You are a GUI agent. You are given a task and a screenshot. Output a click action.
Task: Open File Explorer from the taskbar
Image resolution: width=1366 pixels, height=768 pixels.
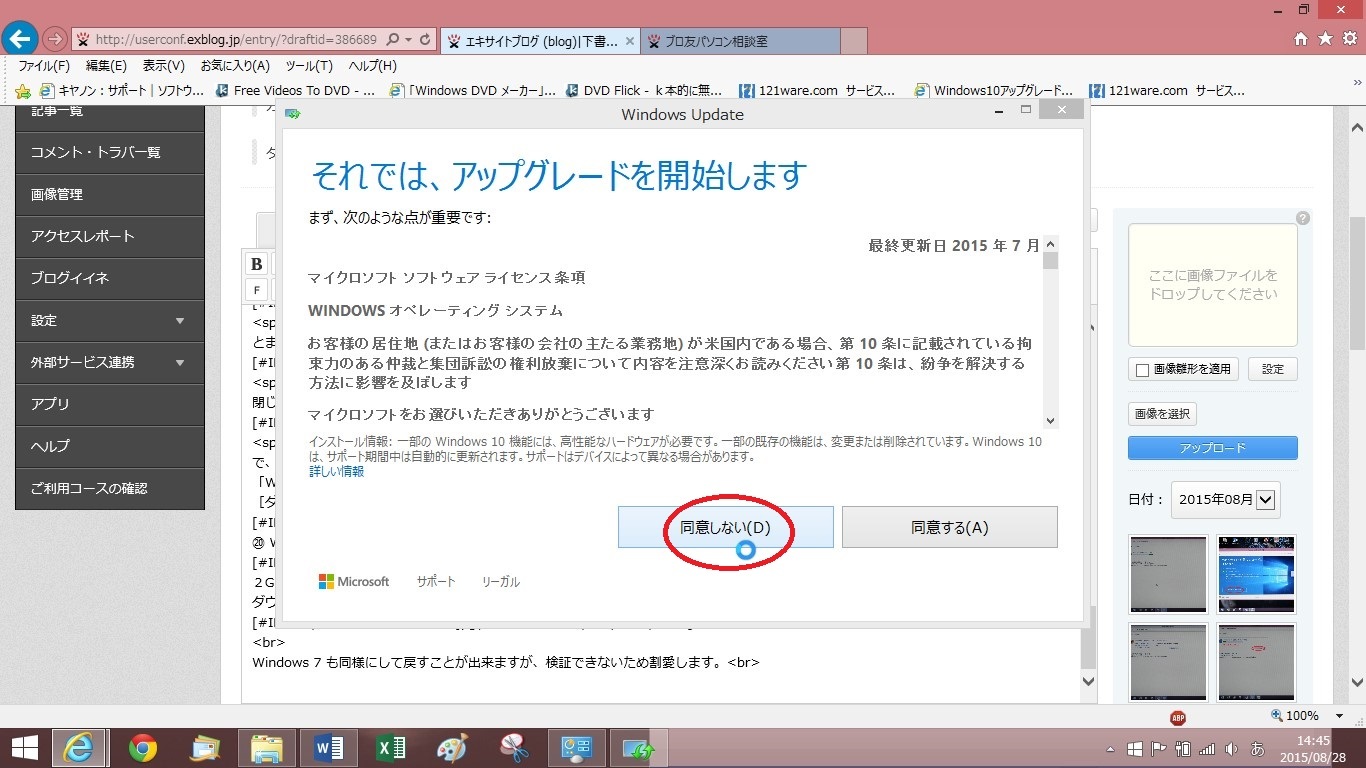(x=266, y=748)
